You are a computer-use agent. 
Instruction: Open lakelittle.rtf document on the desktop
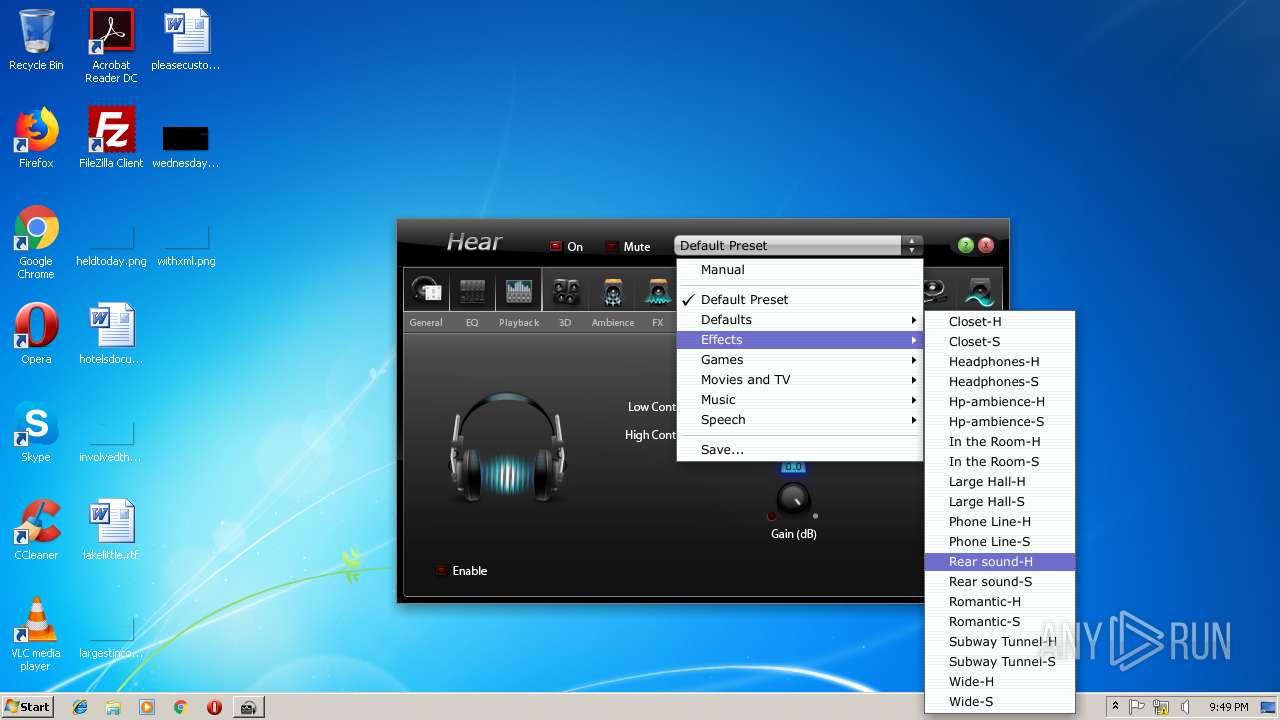tap(111, 530)
